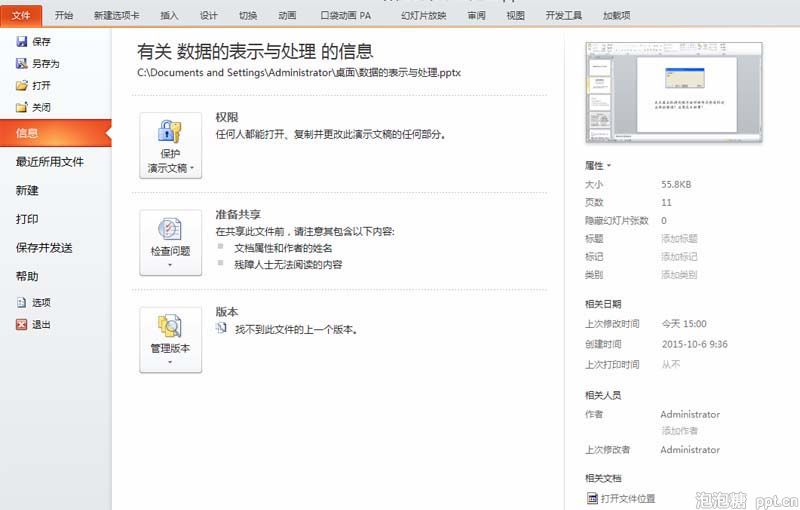800x510 pixels.
Task: Select 最近所用文件 in the sidebar
Action: click(49, 162)
